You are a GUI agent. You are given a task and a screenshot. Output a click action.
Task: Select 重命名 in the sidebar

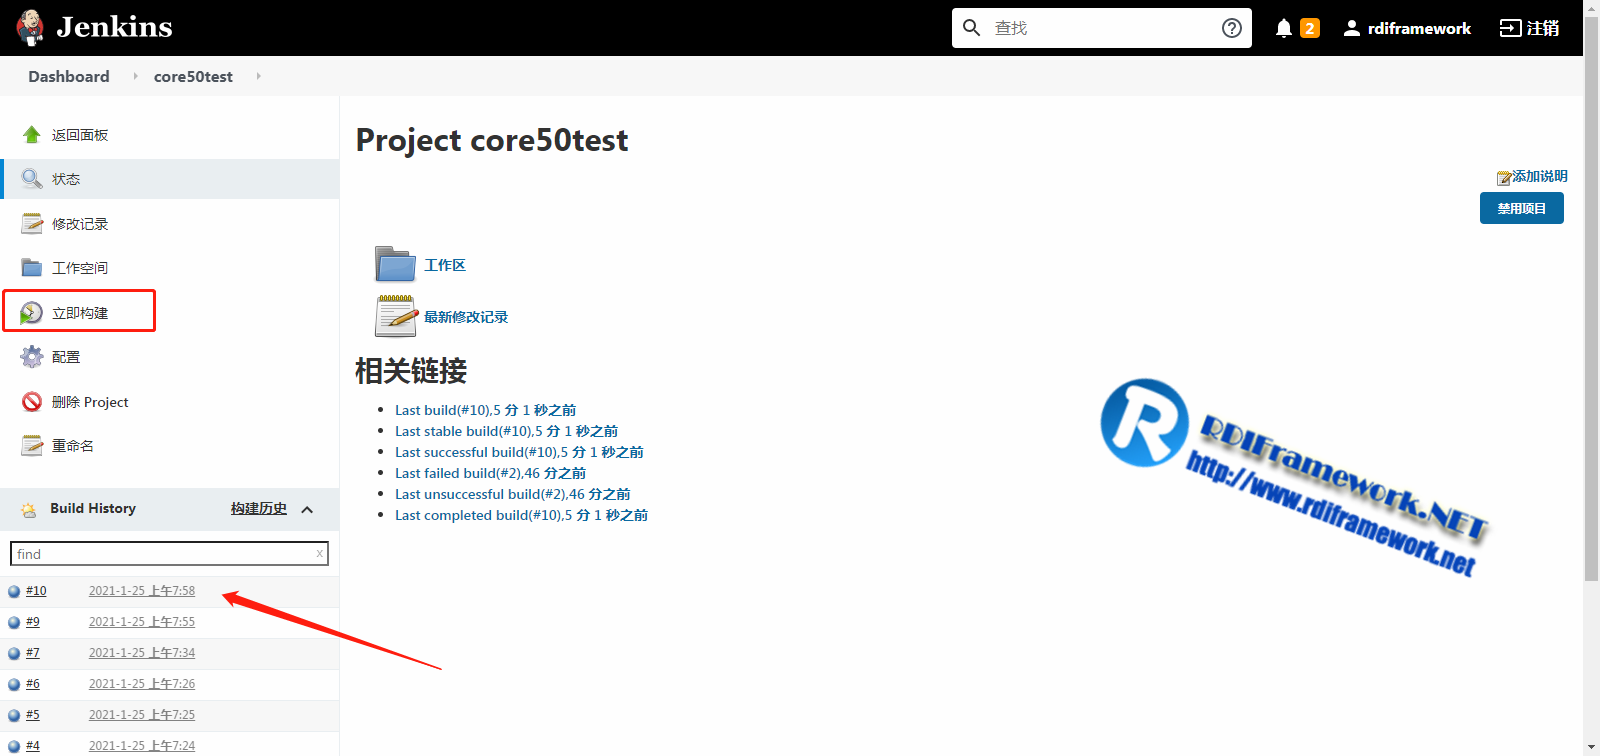[73, 446]
